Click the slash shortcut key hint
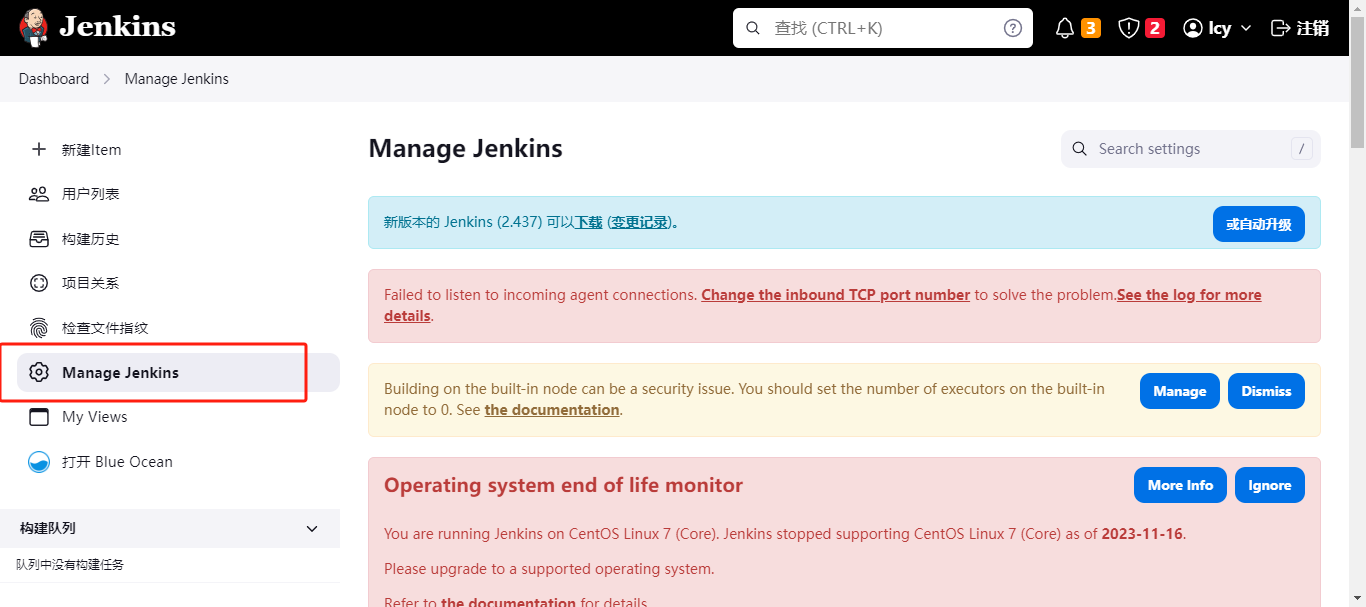This screenshot has width=1366, height=607. coord(1301,149)
